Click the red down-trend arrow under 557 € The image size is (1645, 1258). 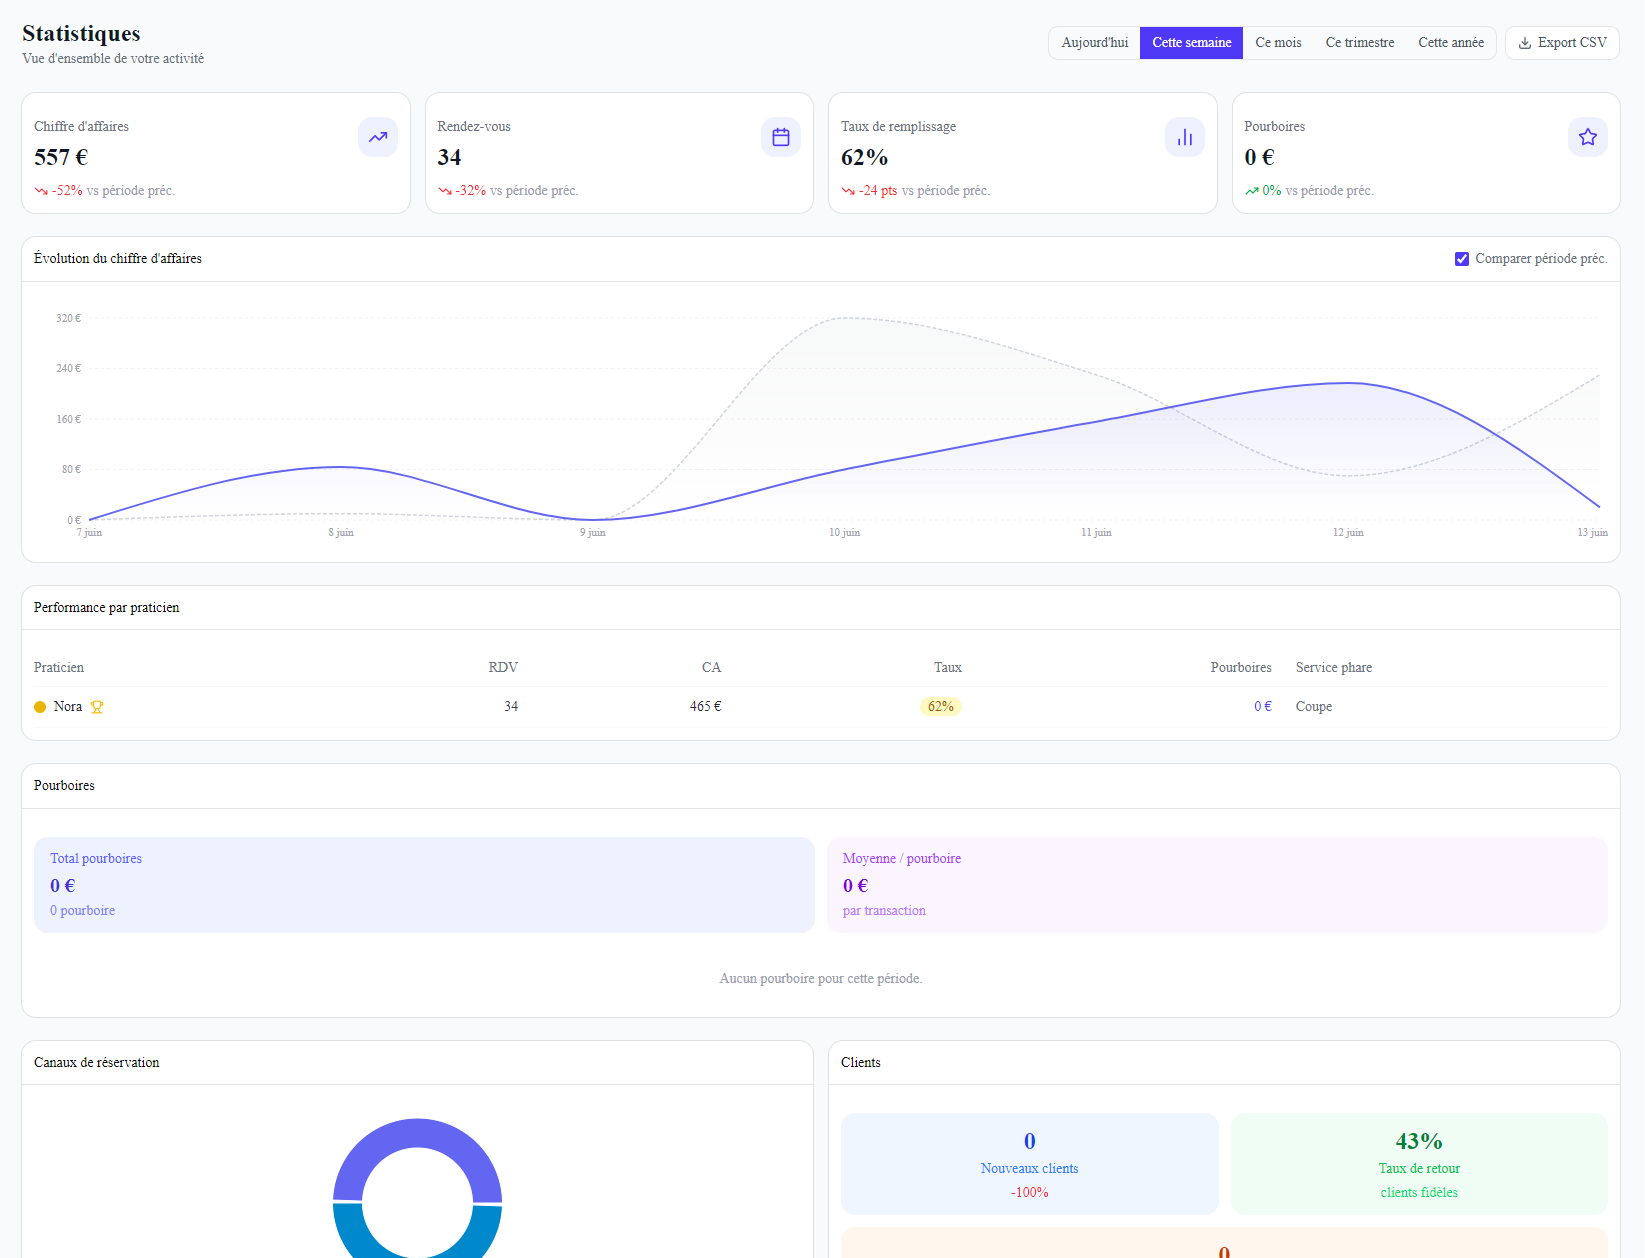[x=41, y=191]
